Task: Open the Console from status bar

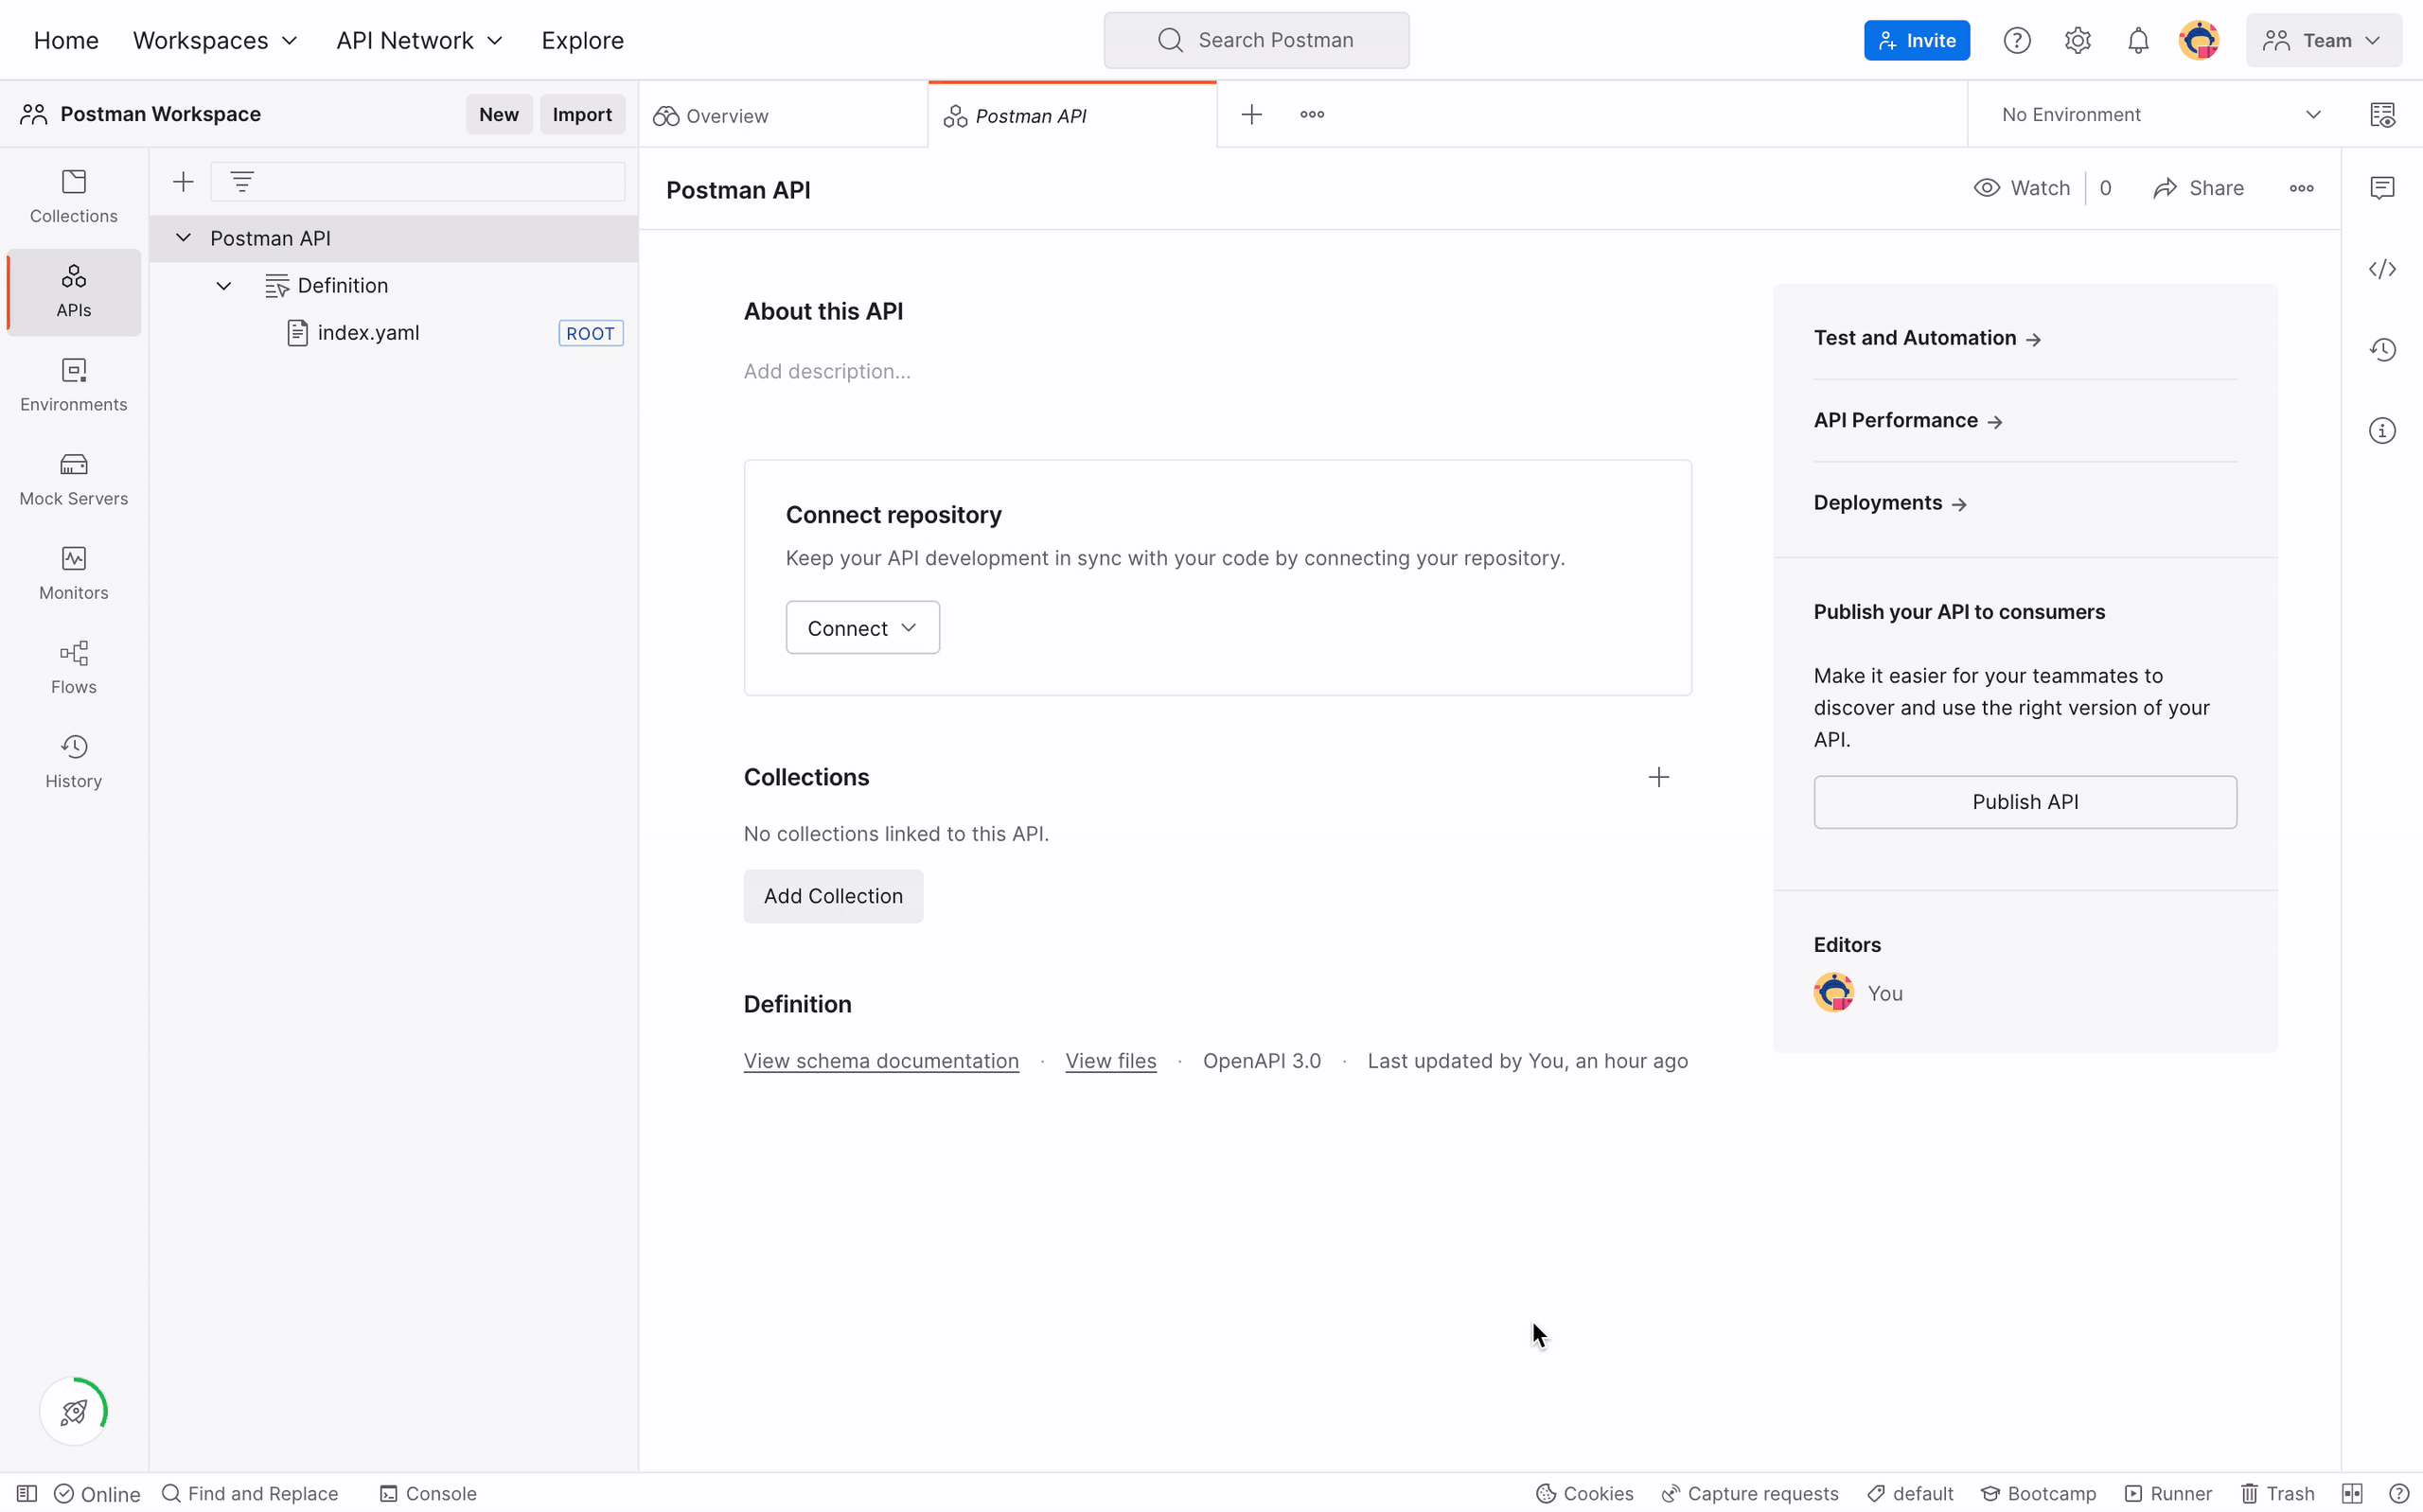Action: [428, 1493]
